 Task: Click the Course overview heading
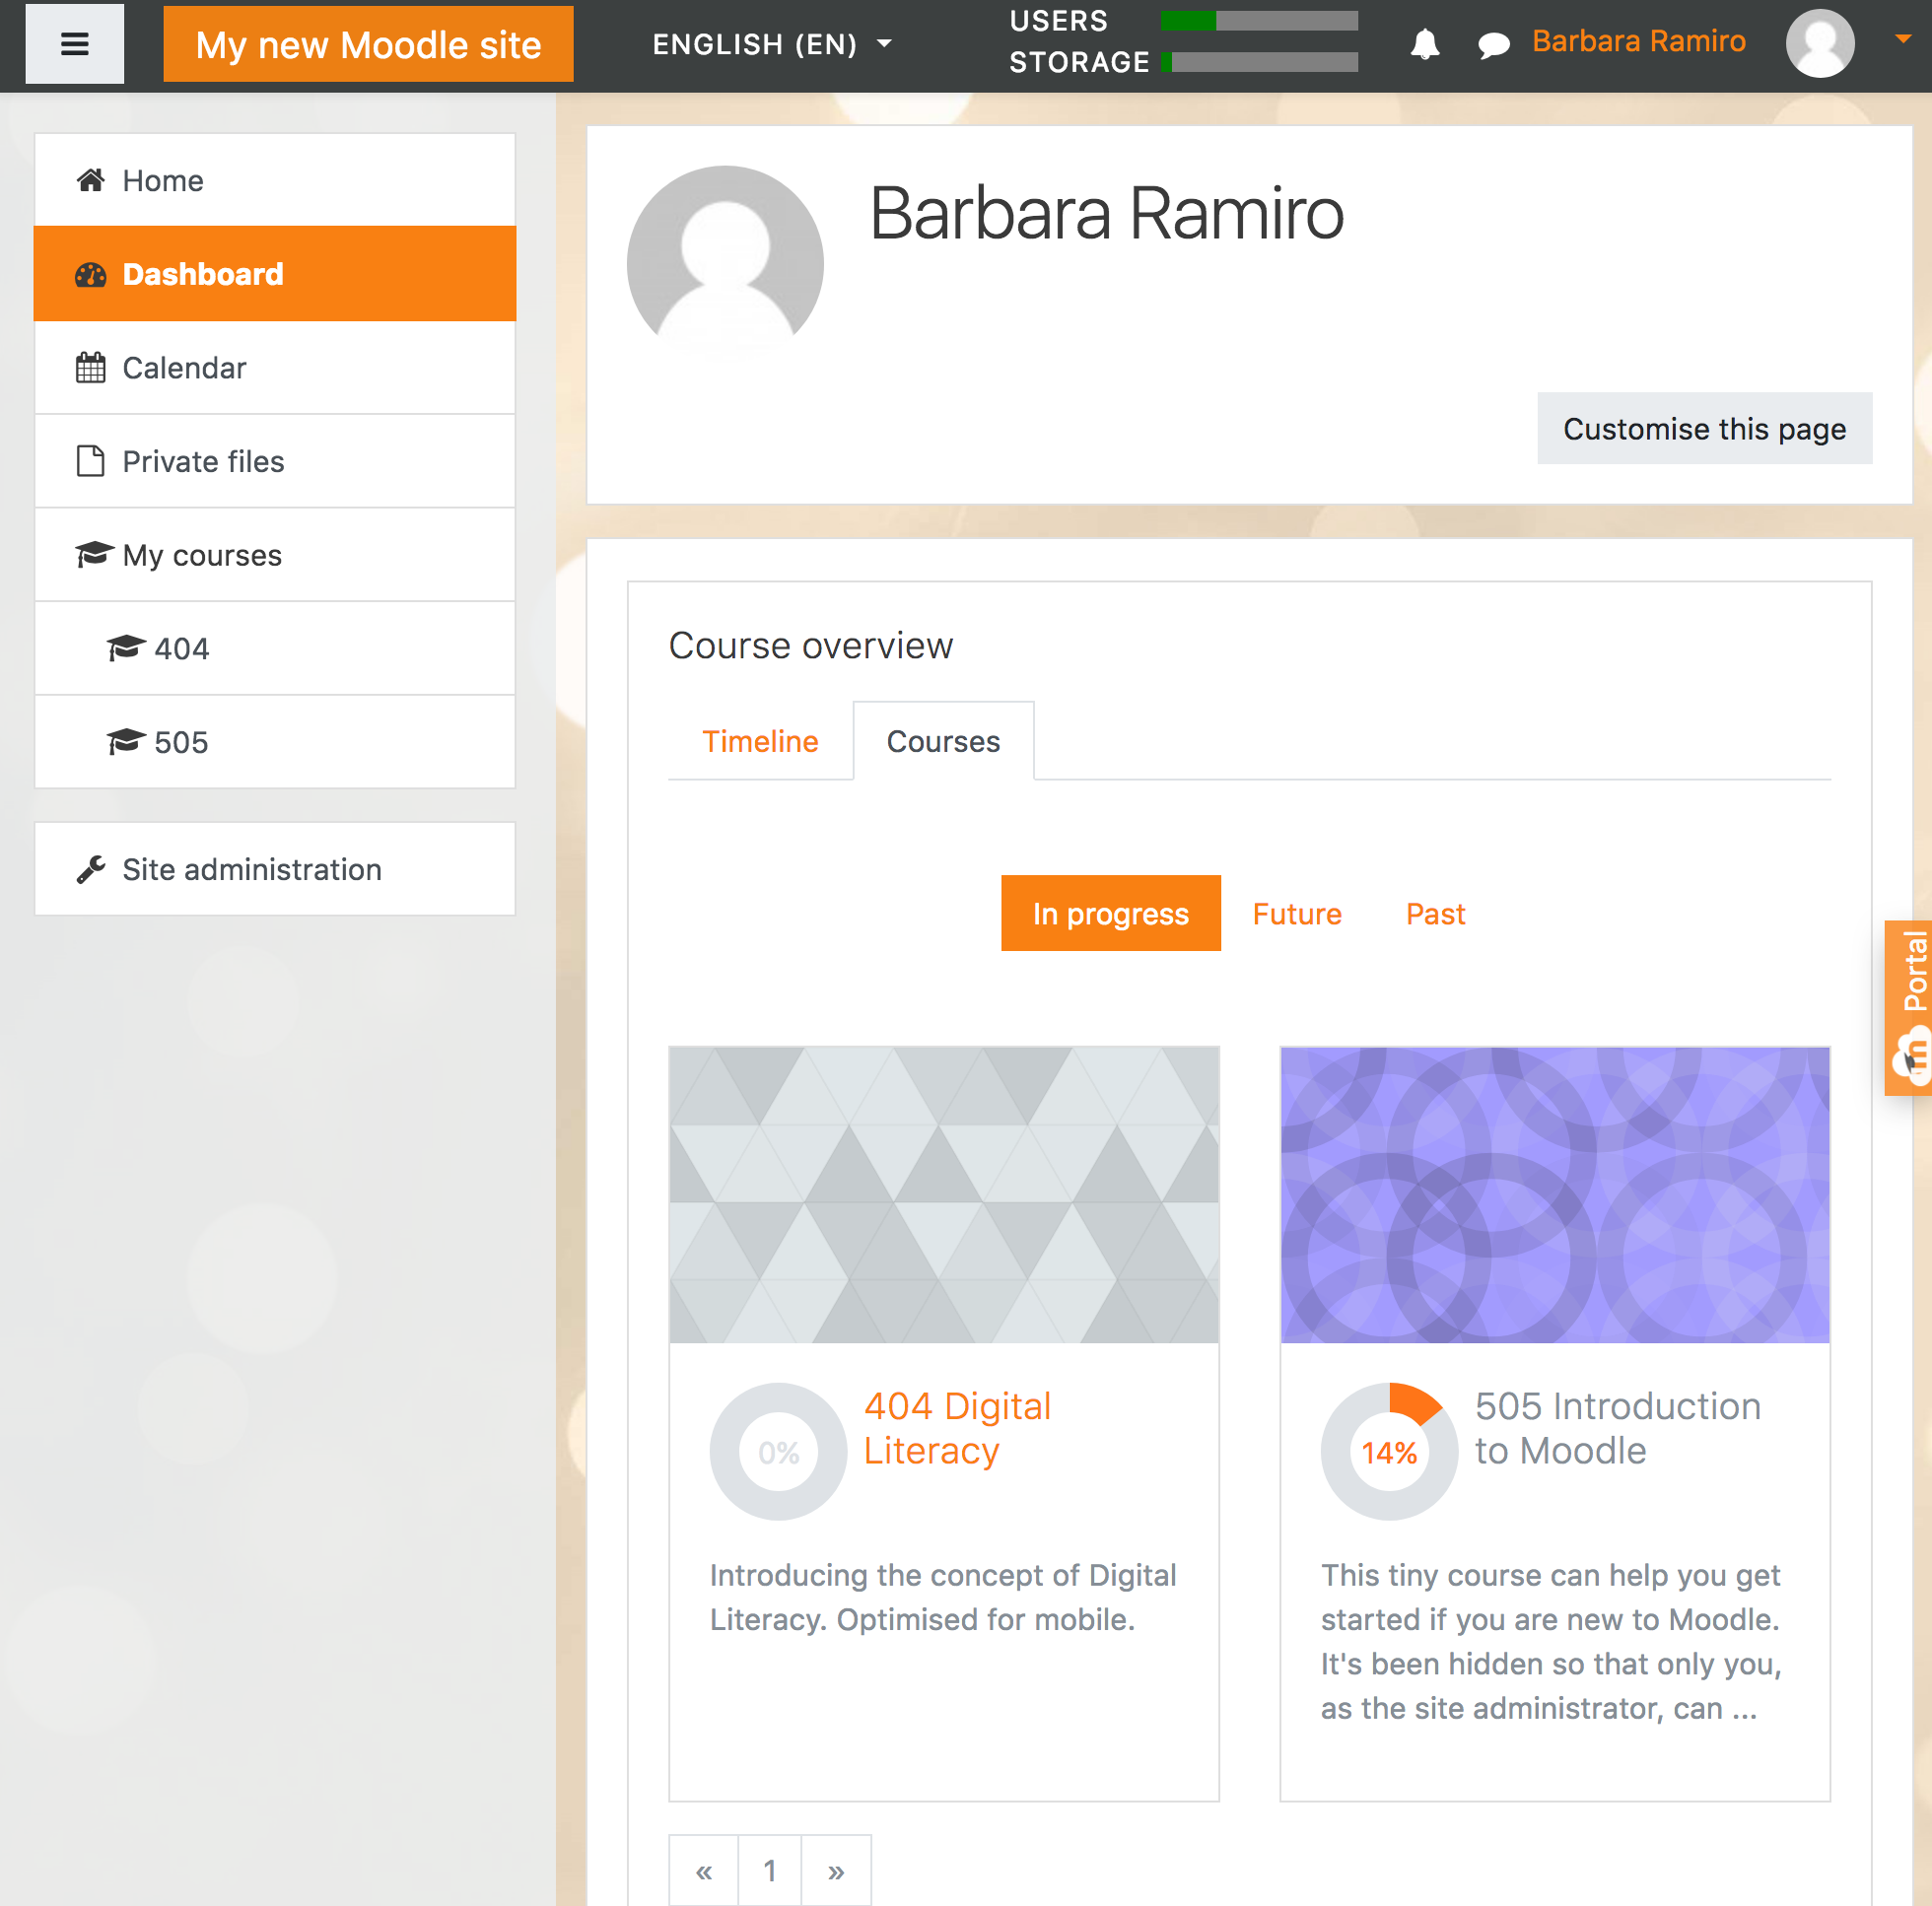coord(810,645)
